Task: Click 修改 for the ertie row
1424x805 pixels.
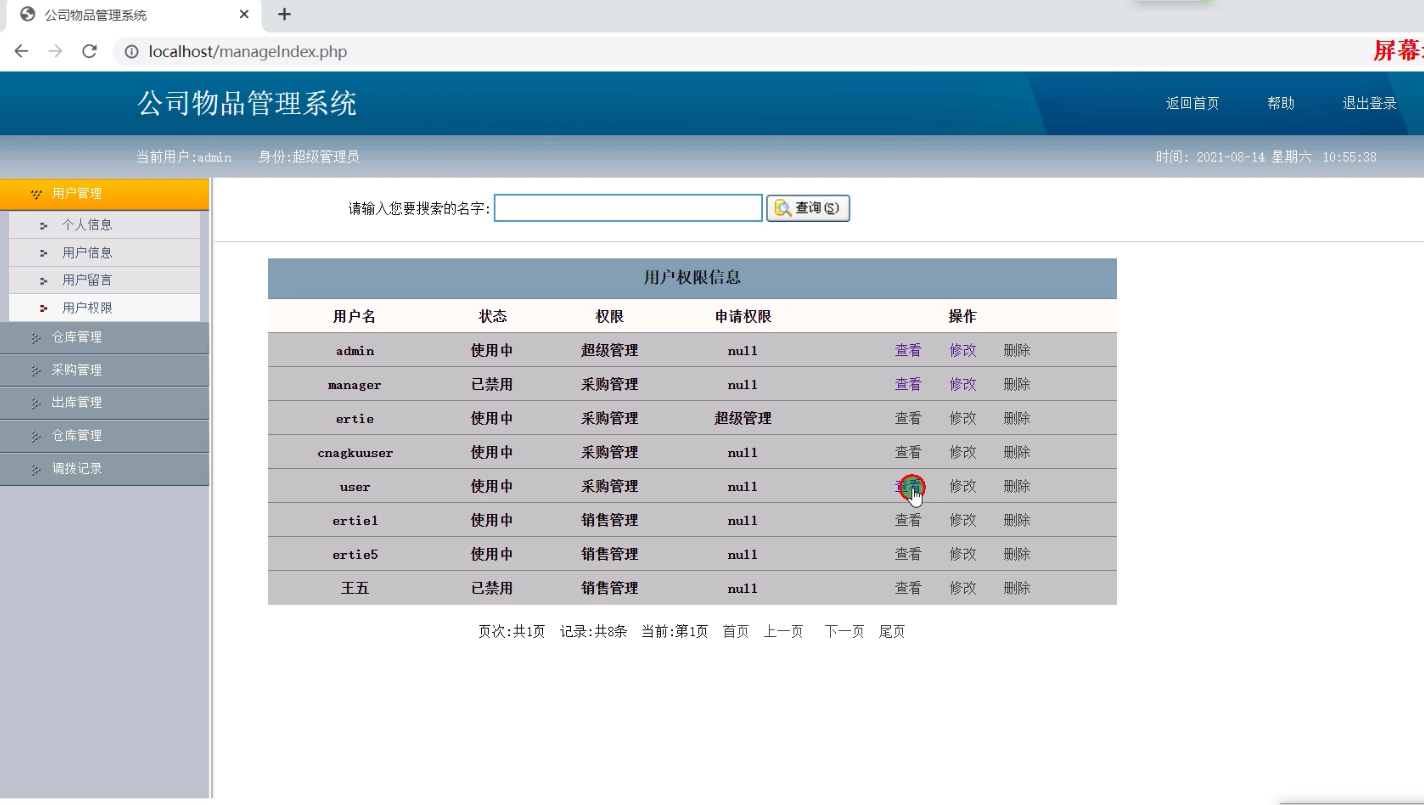Action: click(x=963, y=418)
